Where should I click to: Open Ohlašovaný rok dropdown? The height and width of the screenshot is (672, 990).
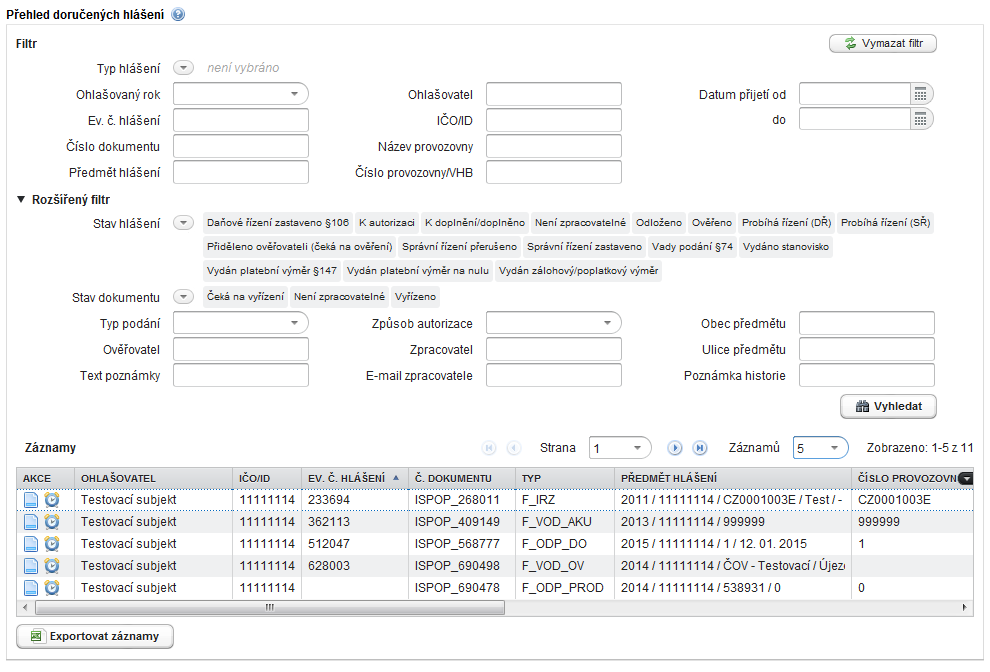tap(241, 94)
